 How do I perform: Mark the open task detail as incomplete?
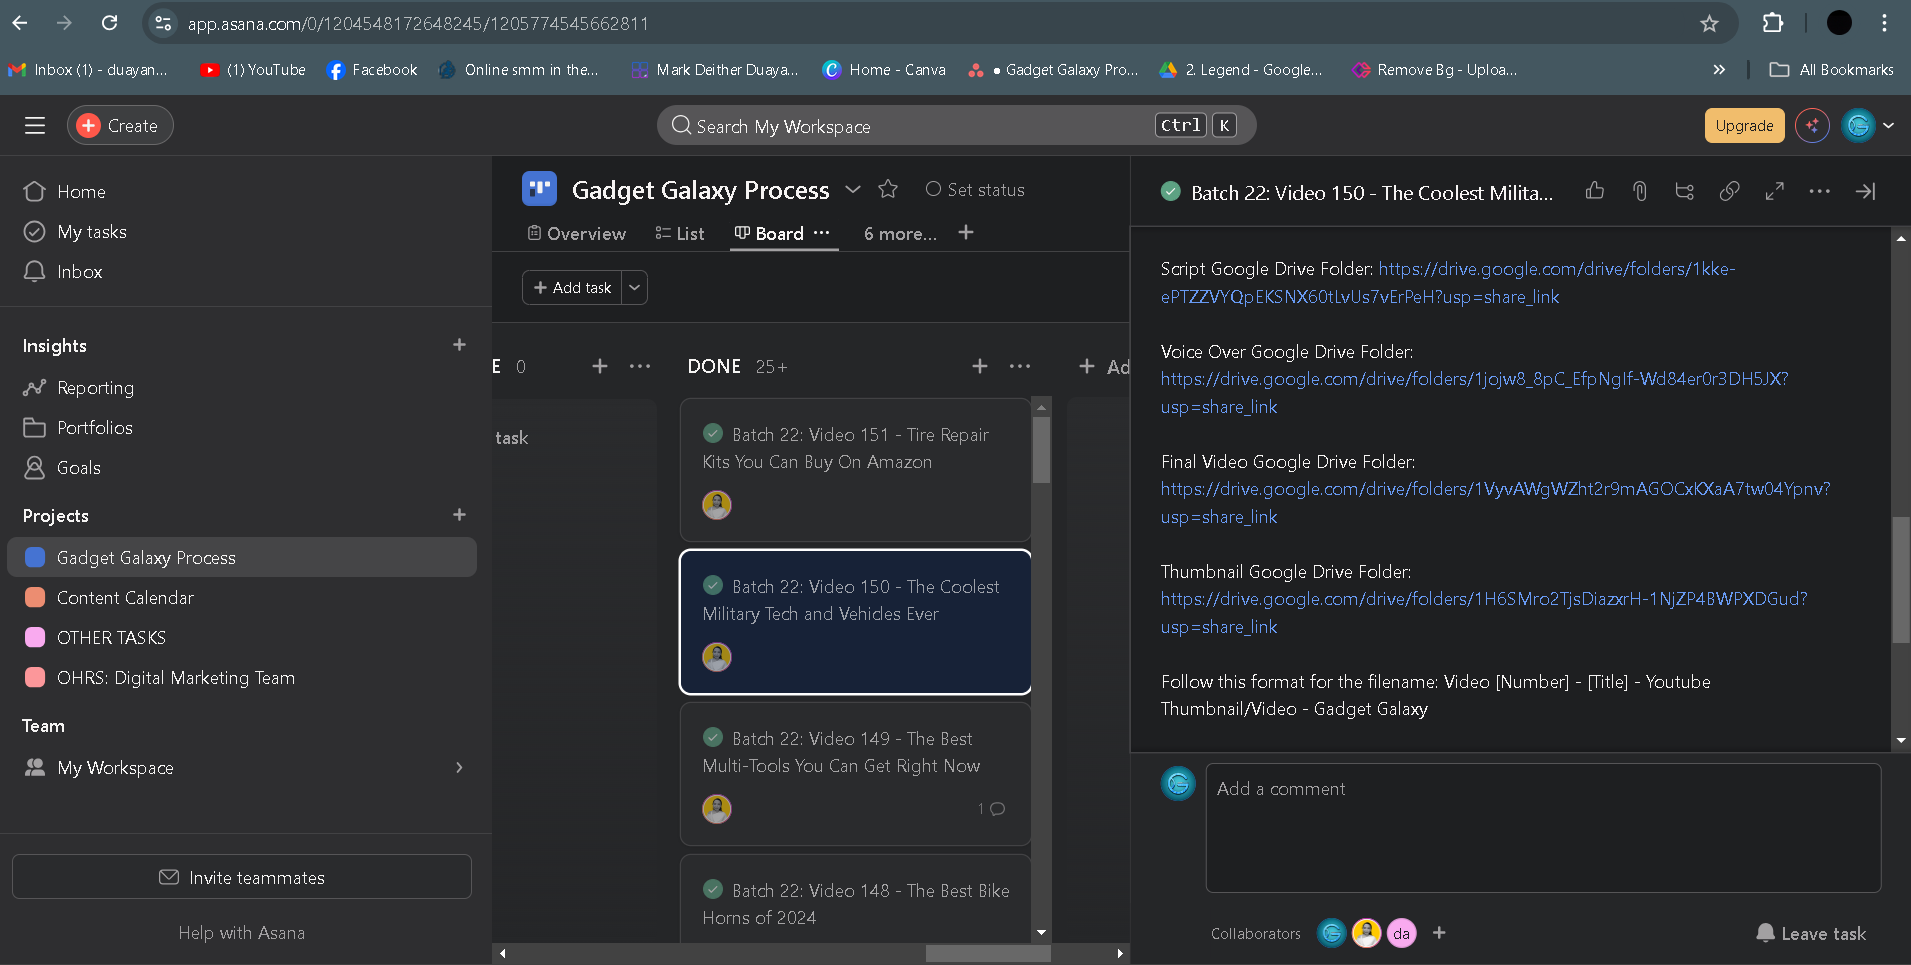click(x=1171, y=192)
